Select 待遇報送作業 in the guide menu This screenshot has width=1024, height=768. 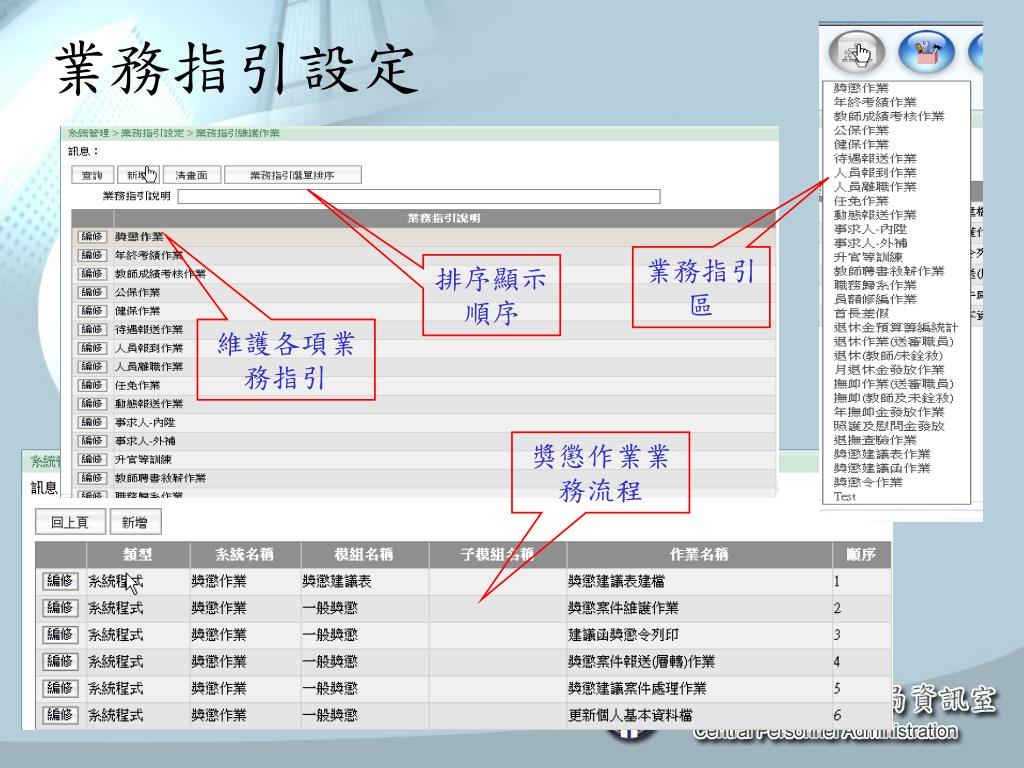pos(875,159)
